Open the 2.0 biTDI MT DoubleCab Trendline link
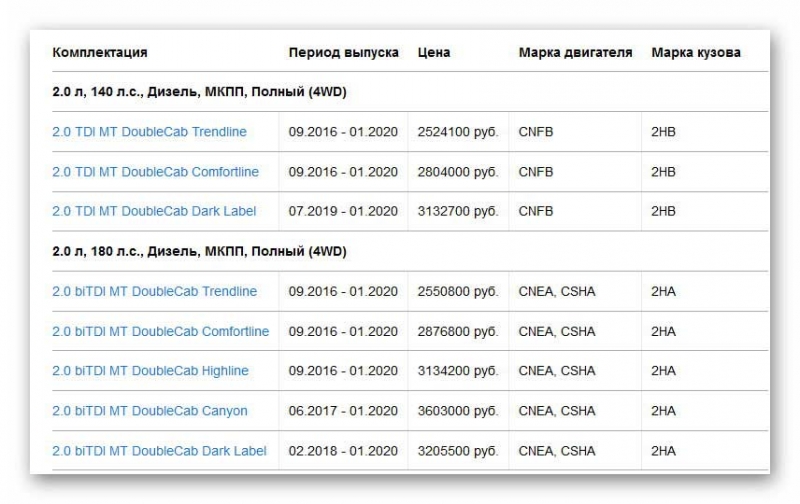 tap(155, 291)
